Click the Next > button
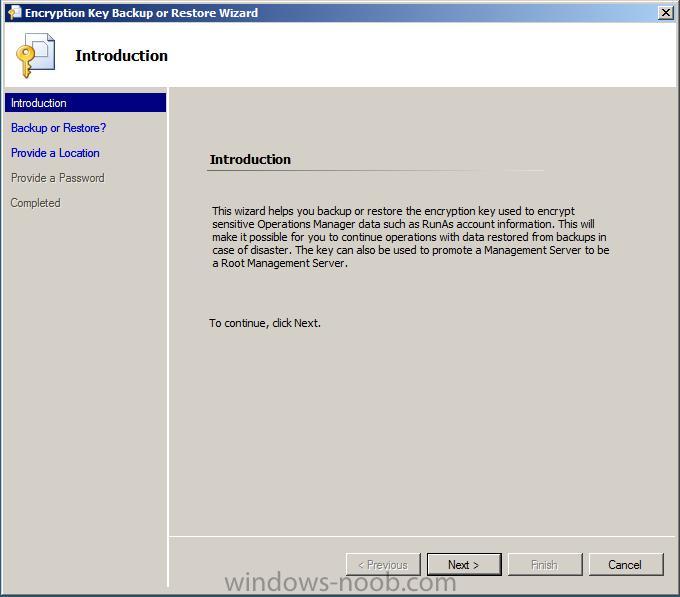The height and width of the screenshot is (597, 680). [464, 564]
